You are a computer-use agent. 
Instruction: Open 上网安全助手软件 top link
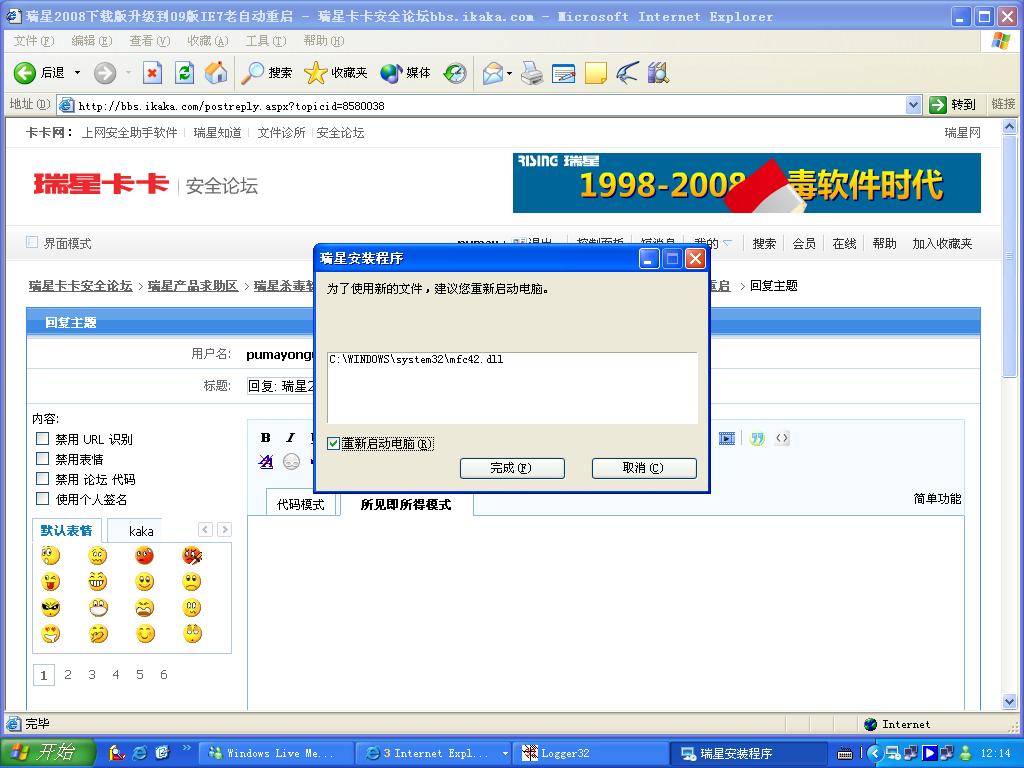pos(129,133)
